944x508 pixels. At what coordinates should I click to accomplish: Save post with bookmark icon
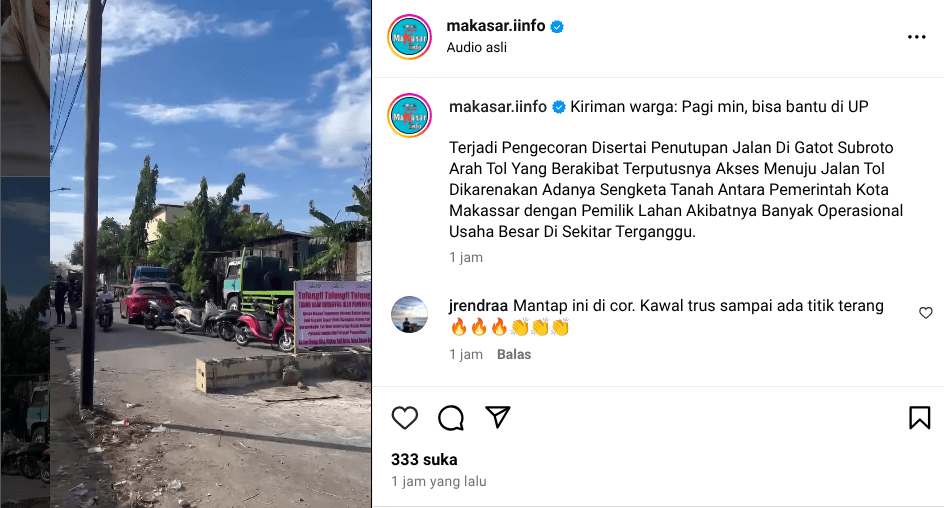919,418
